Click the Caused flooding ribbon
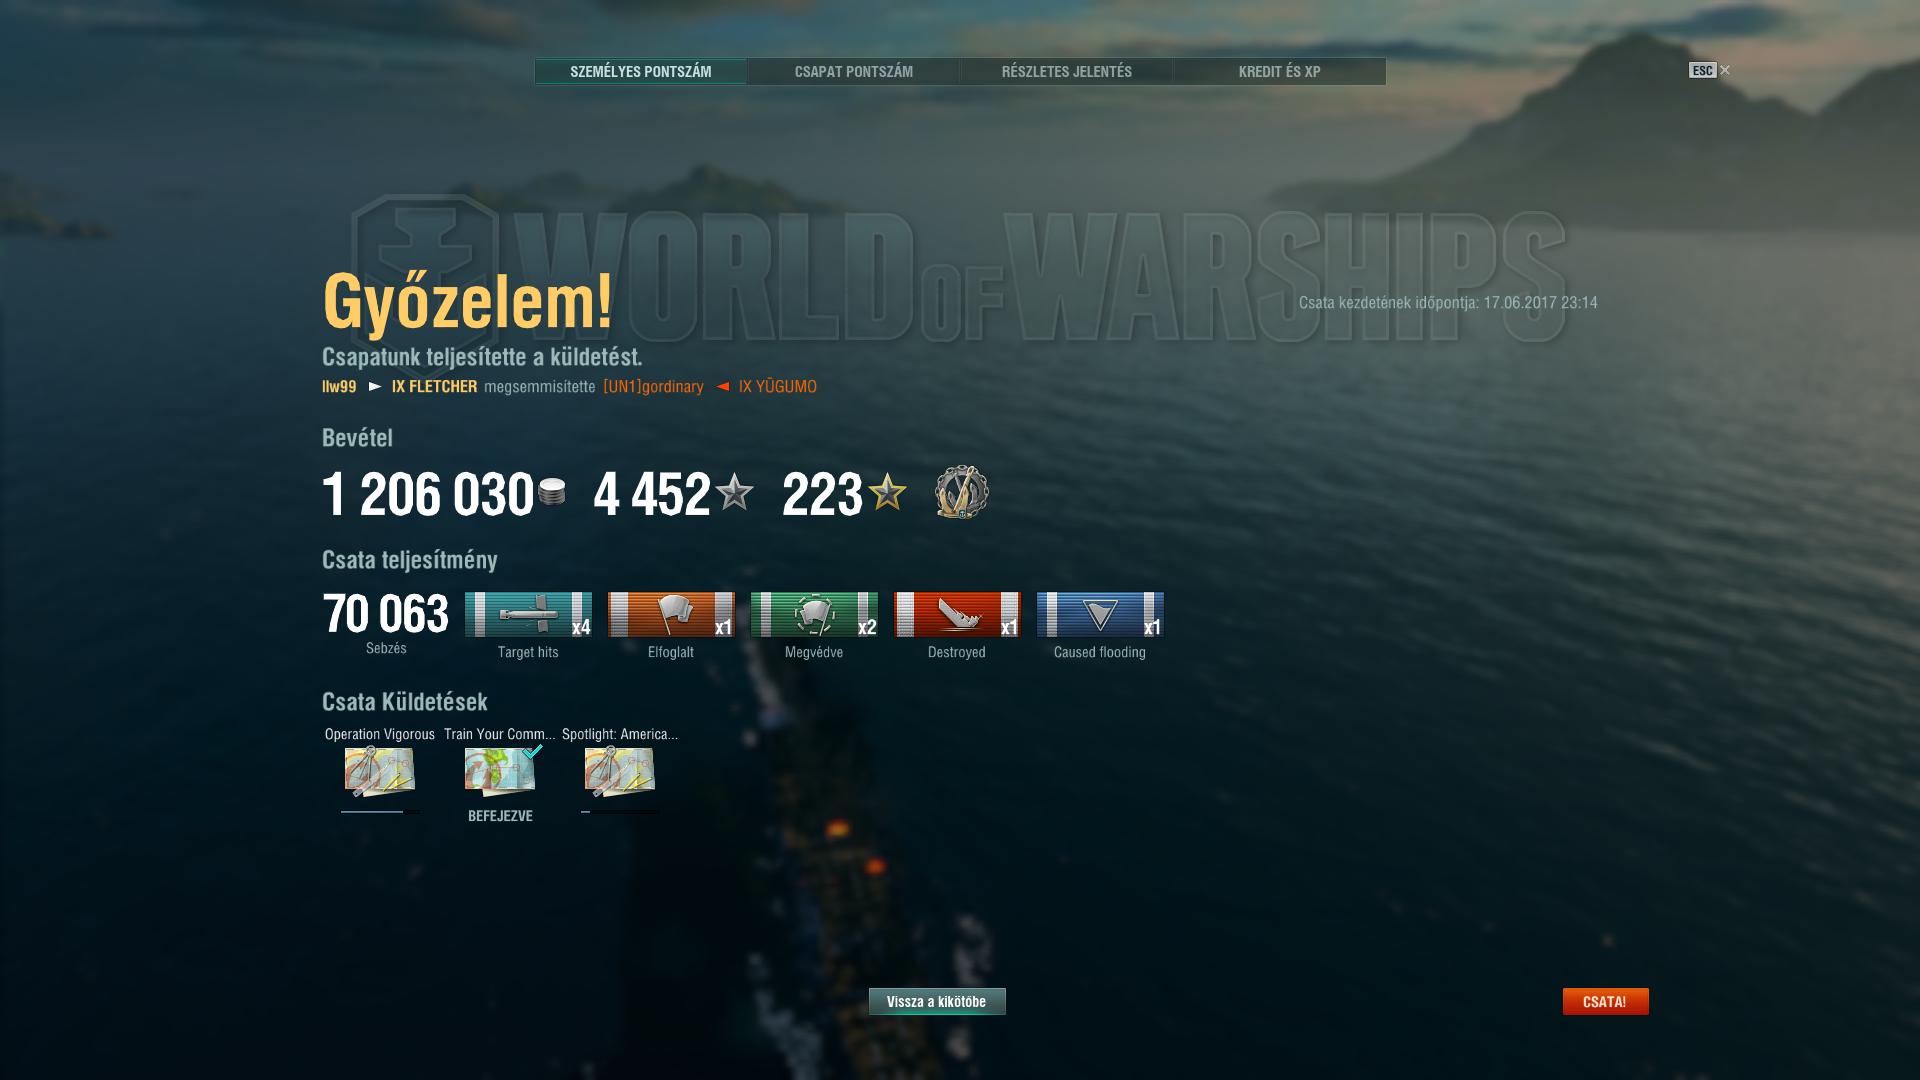This screenshot has width=1920, height=1080. [1100, 614]
